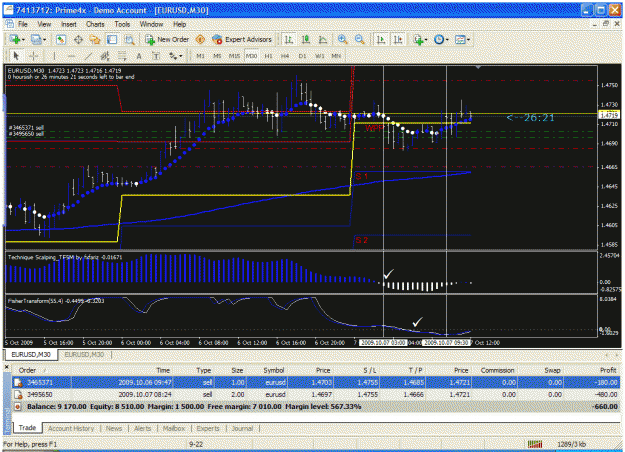Switch chart to line chart
The image size is (625, 452).
click(323, 39)
